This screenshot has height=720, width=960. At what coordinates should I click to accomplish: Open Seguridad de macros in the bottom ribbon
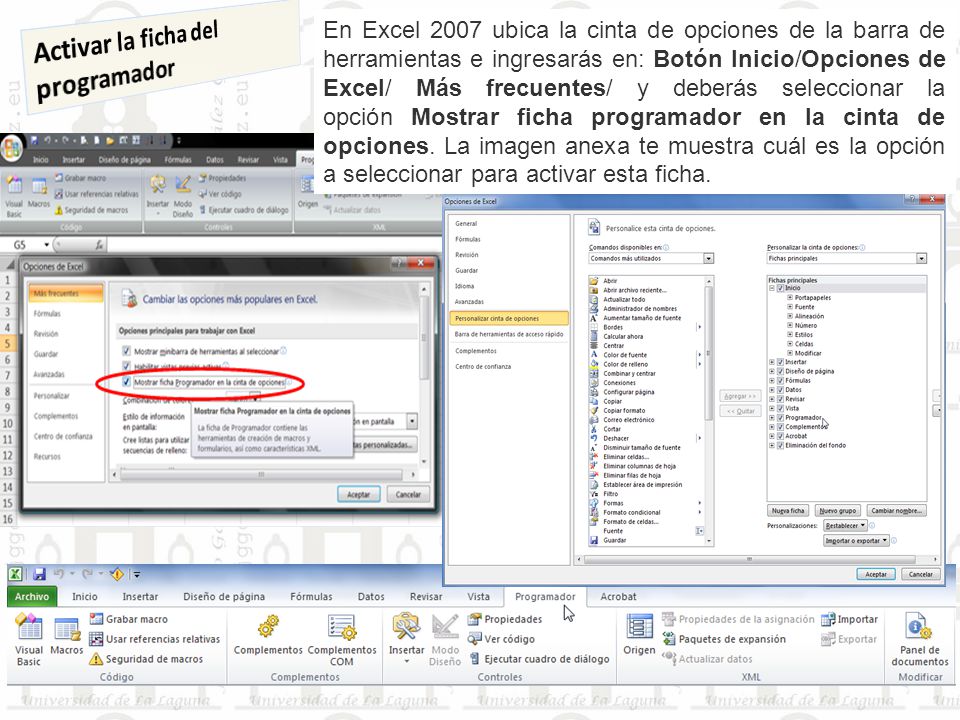point(146,659)
